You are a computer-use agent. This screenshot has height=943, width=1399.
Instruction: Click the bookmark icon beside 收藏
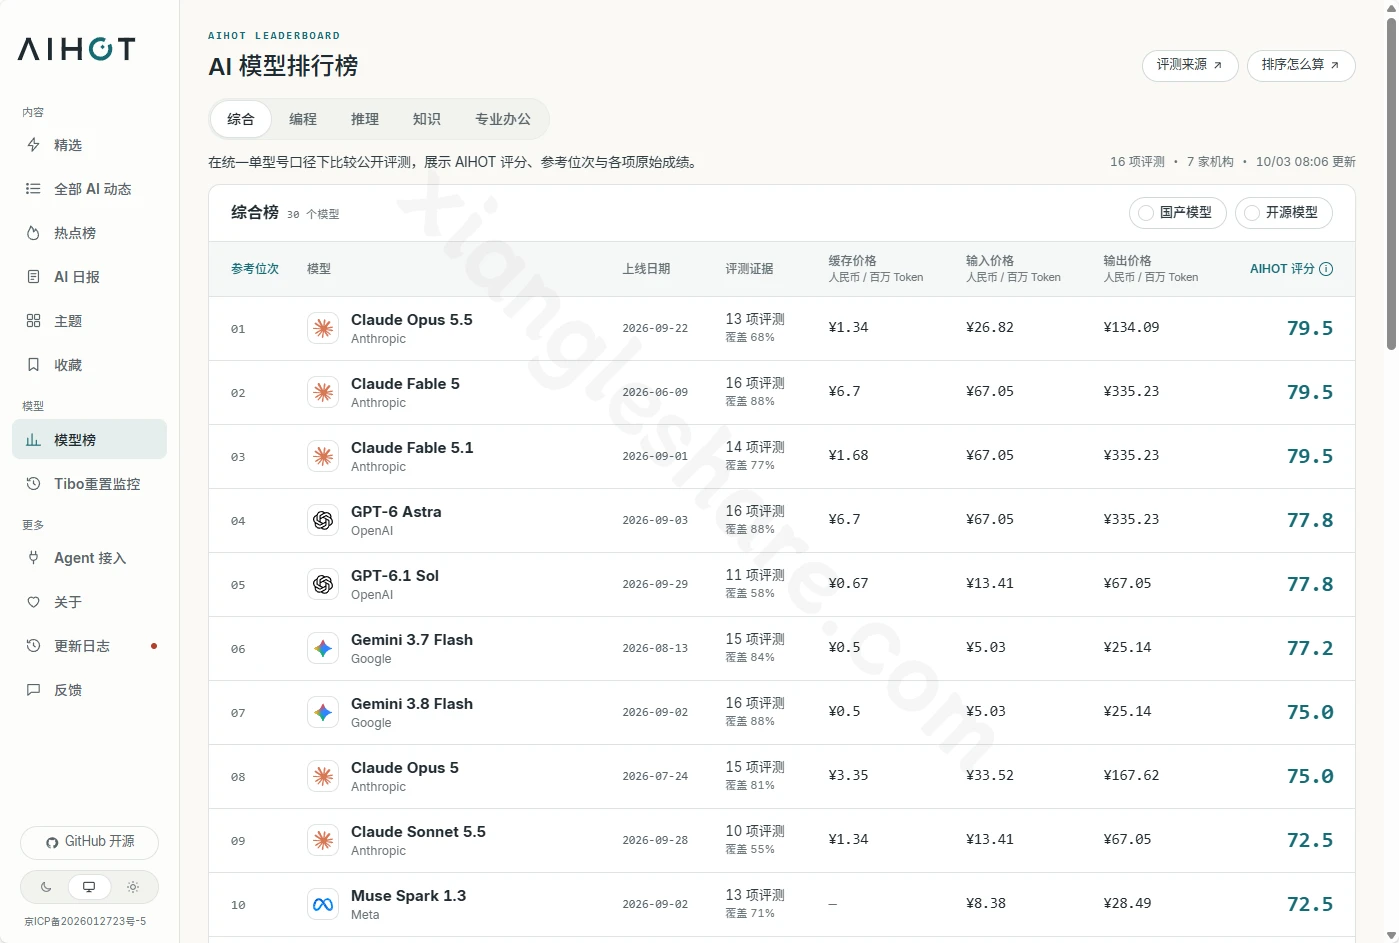click(33, 365)
